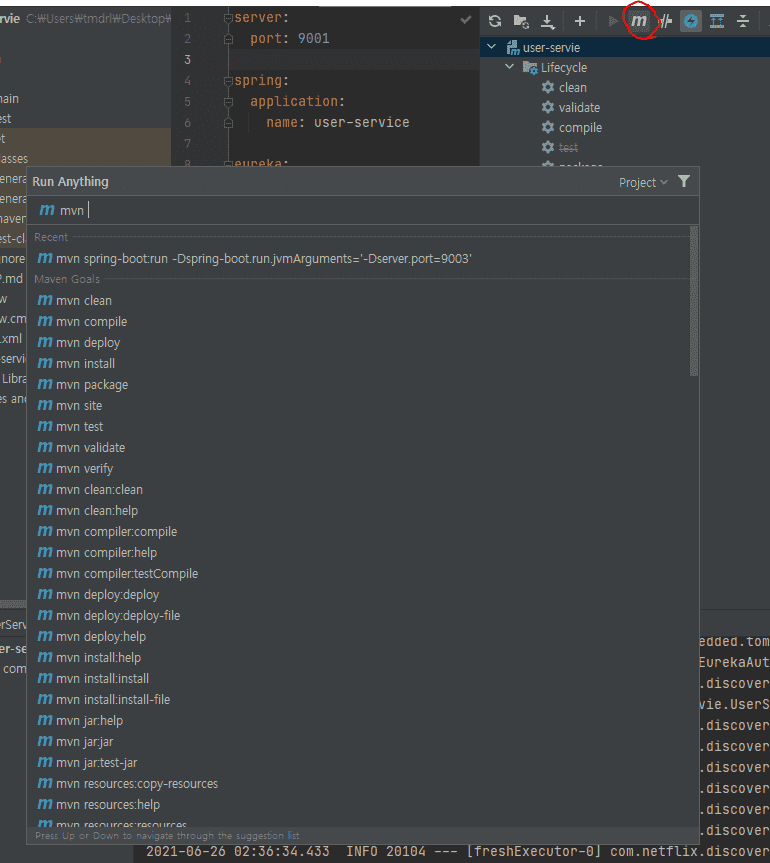
Task: Click the Download Sources icon
Action: click(547, 21)
